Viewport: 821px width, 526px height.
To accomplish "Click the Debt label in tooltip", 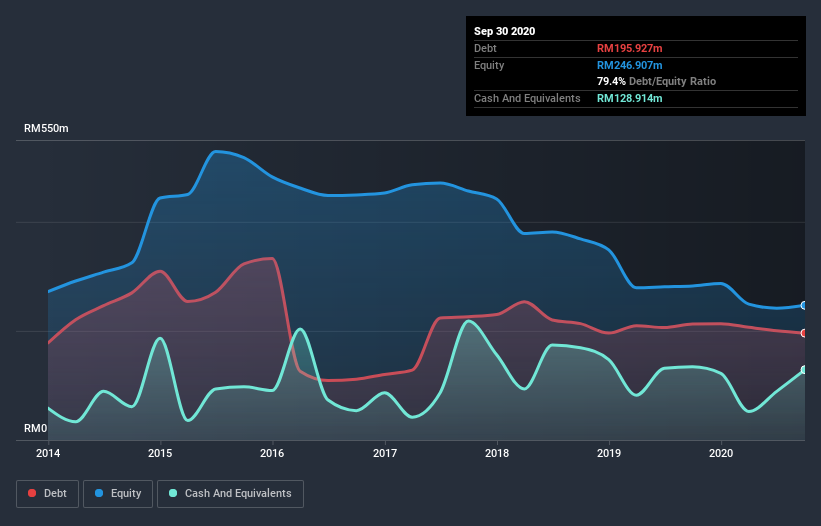I will pyautogui.click(x=485, y=48).
